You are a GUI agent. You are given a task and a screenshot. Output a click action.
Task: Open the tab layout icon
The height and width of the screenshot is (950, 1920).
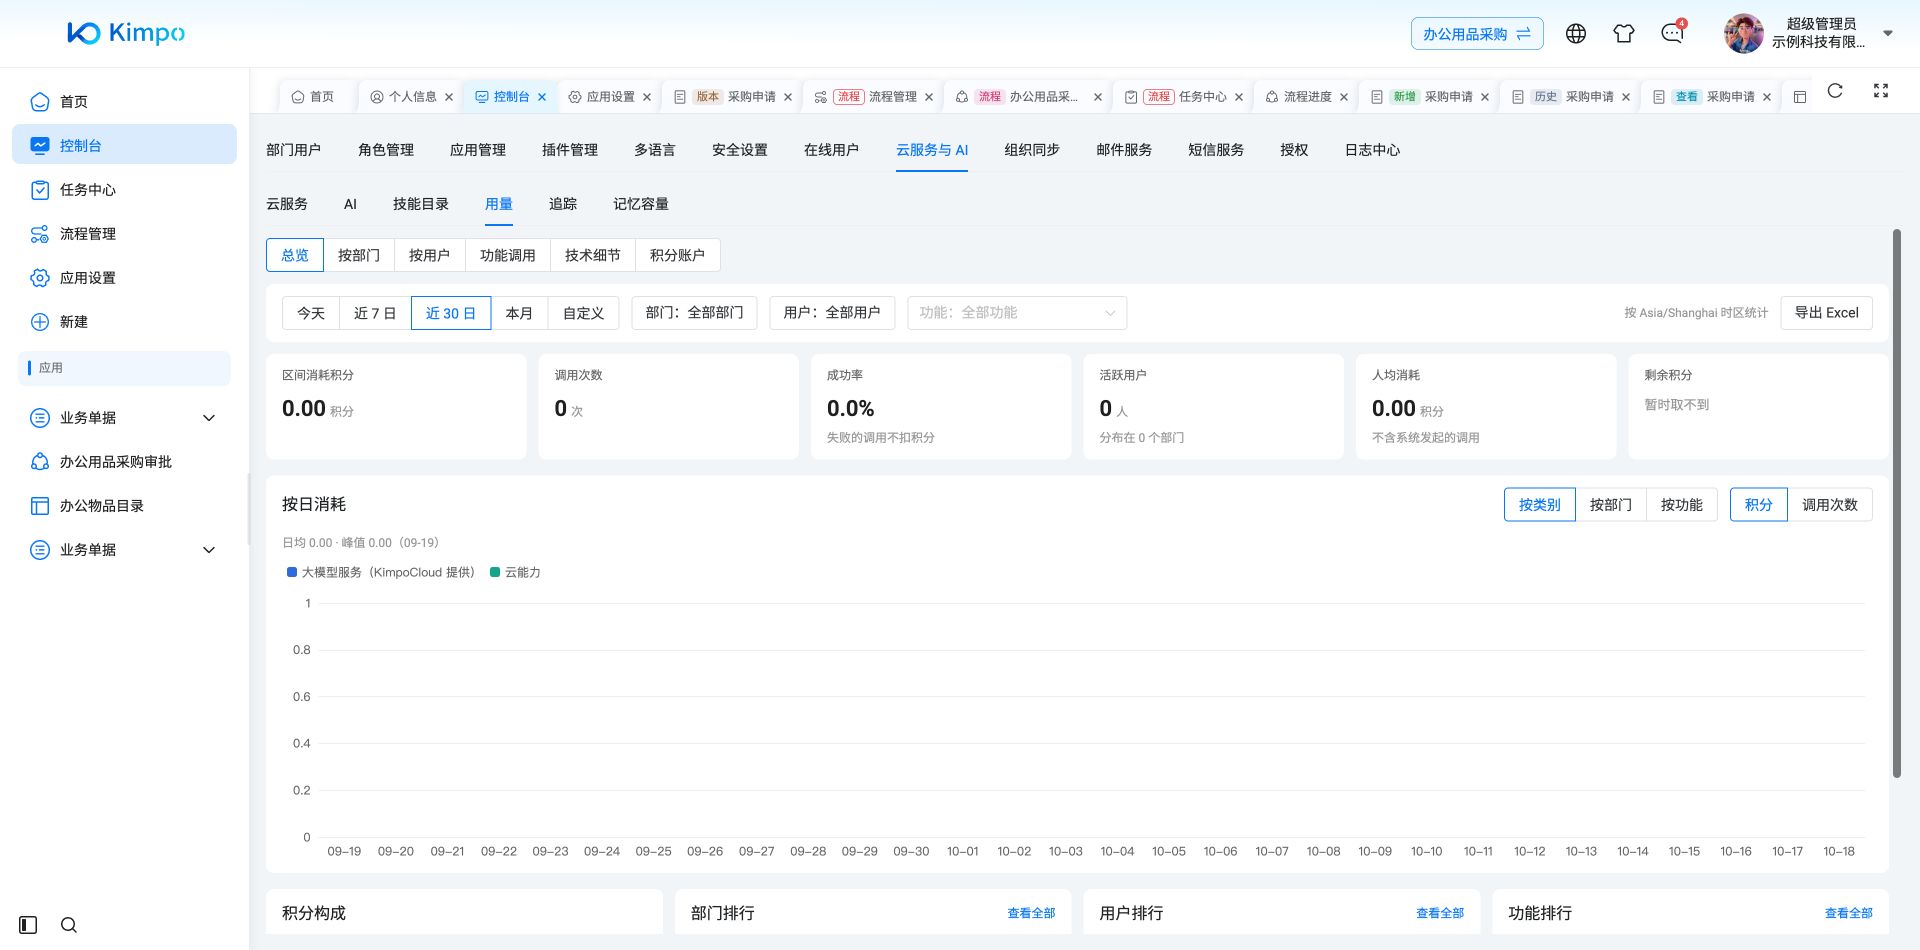tap(1800, 97)
